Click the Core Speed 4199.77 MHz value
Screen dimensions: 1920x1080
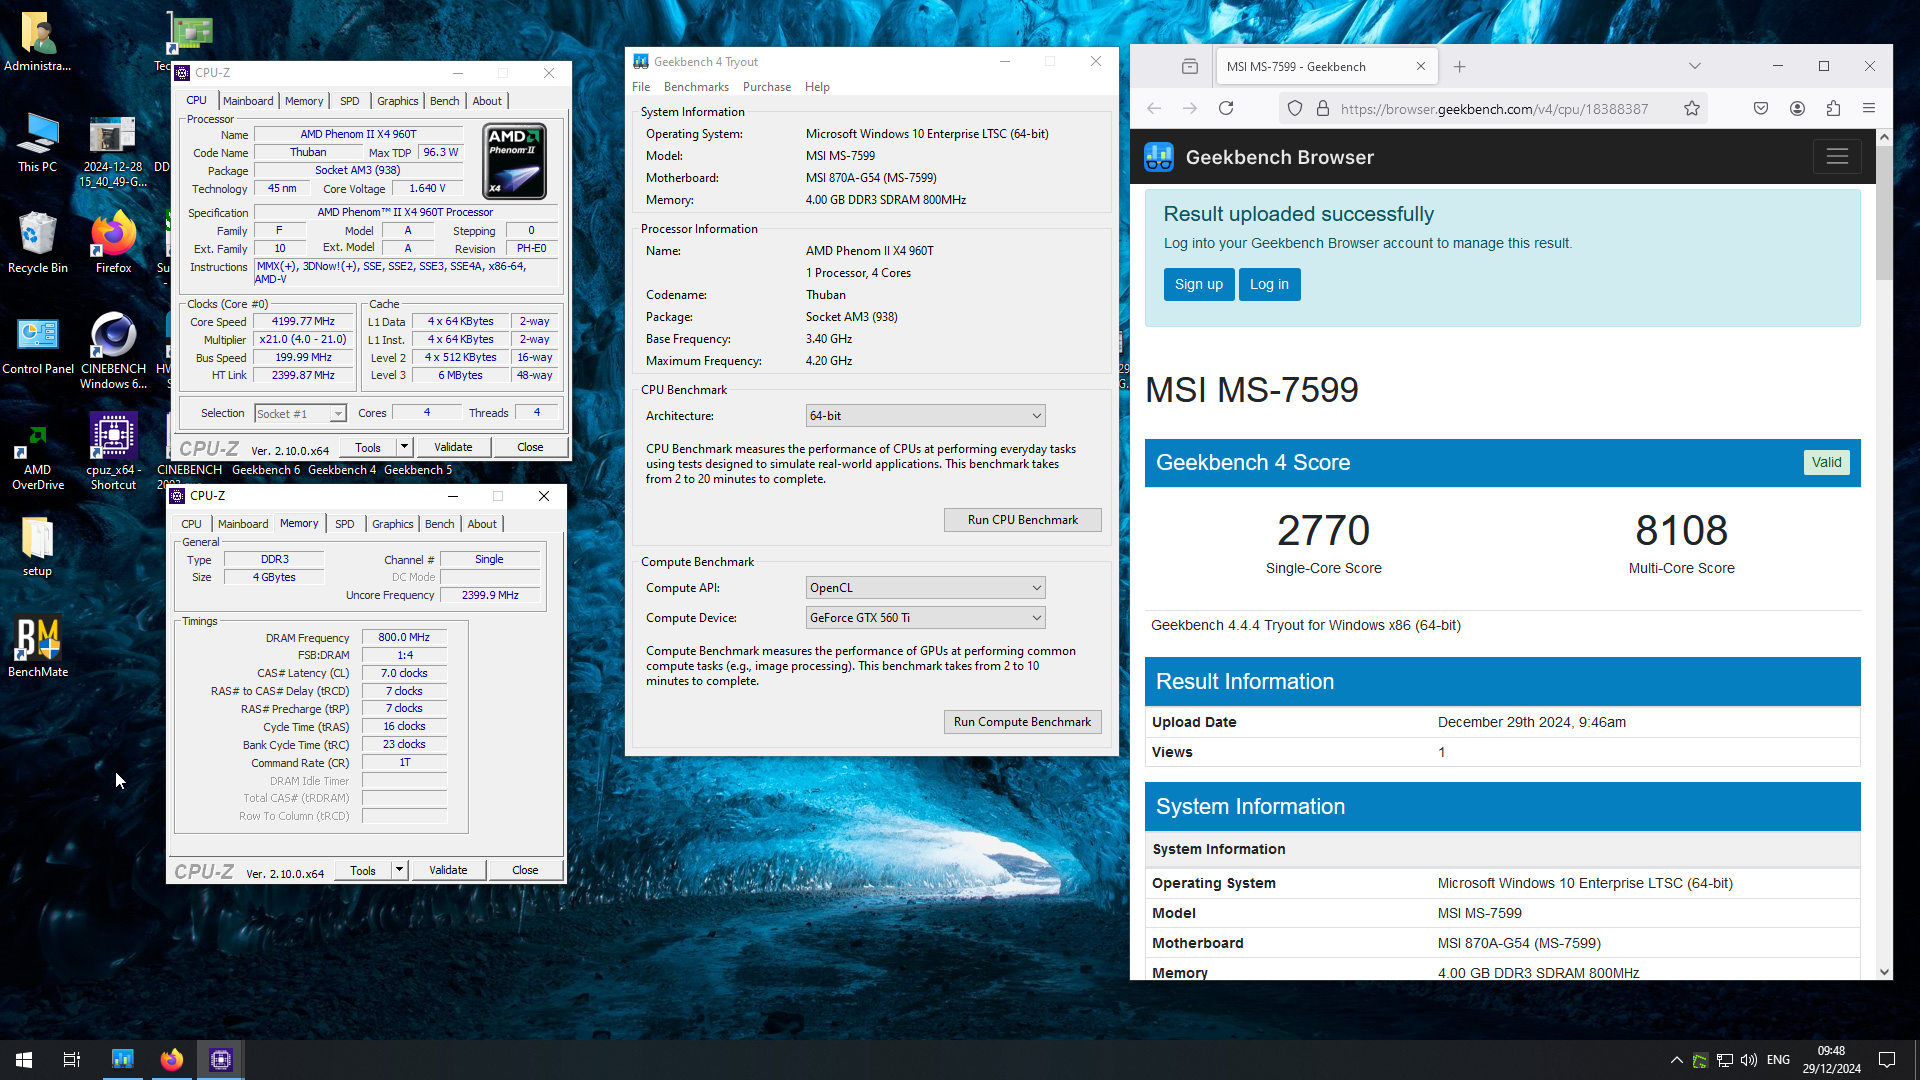303,322
